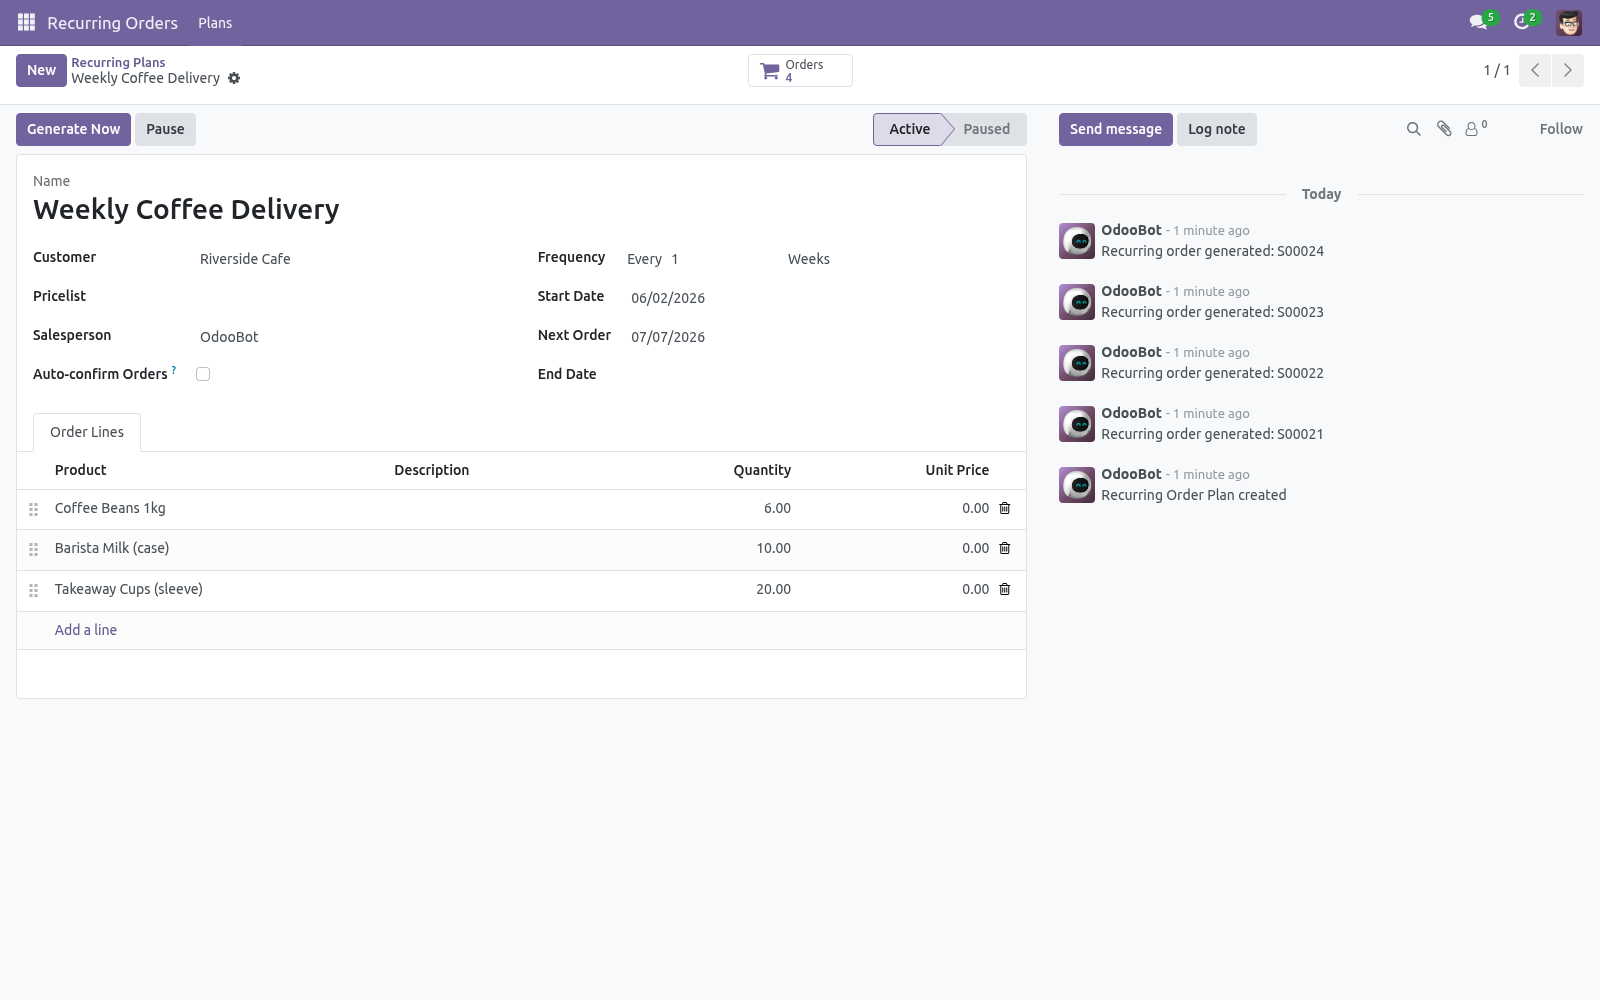Open the Customer dropdown Riverside Cafe
This screenshot has width=1600, height=1000.
pos(348,259)
